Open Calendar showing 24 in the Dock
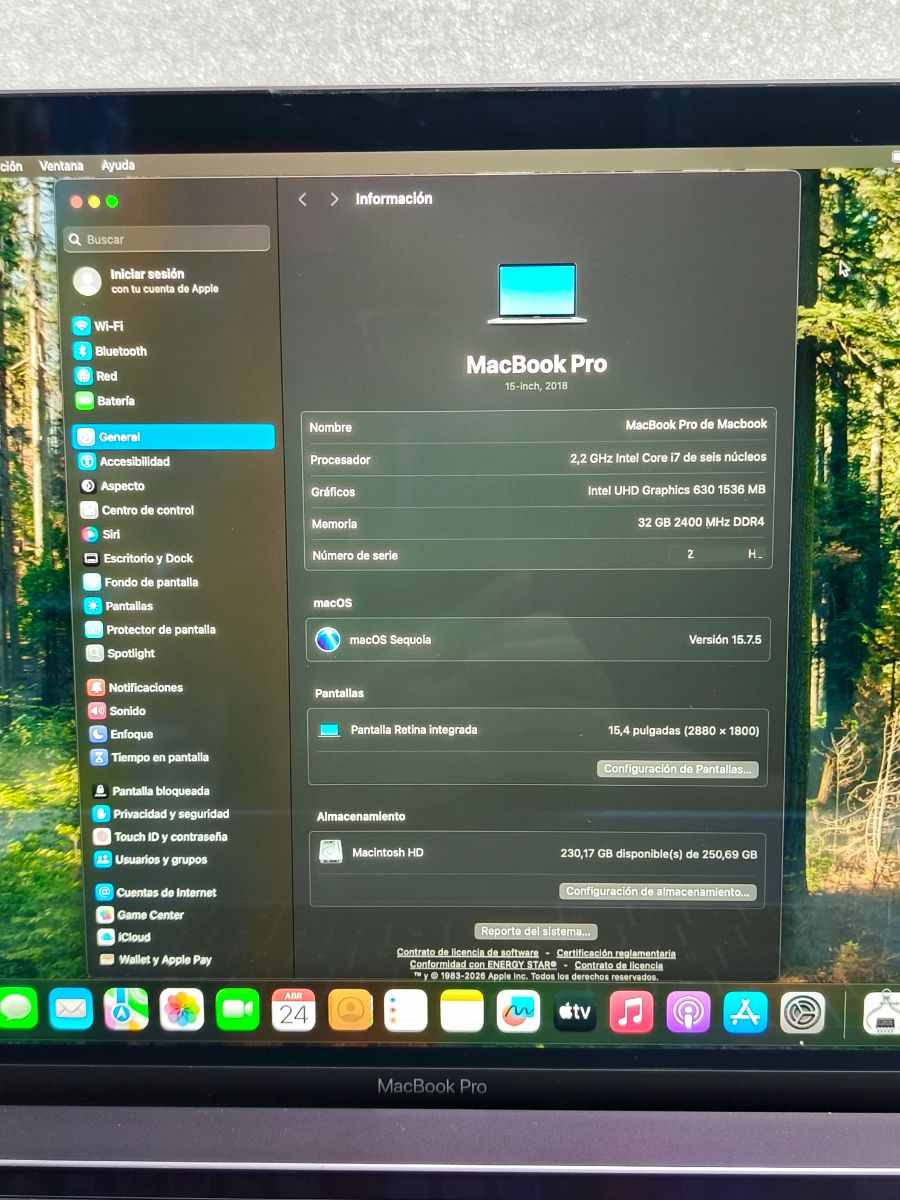The height and width of the screenshot is (1200, 900). click(x=293, y=1010)
